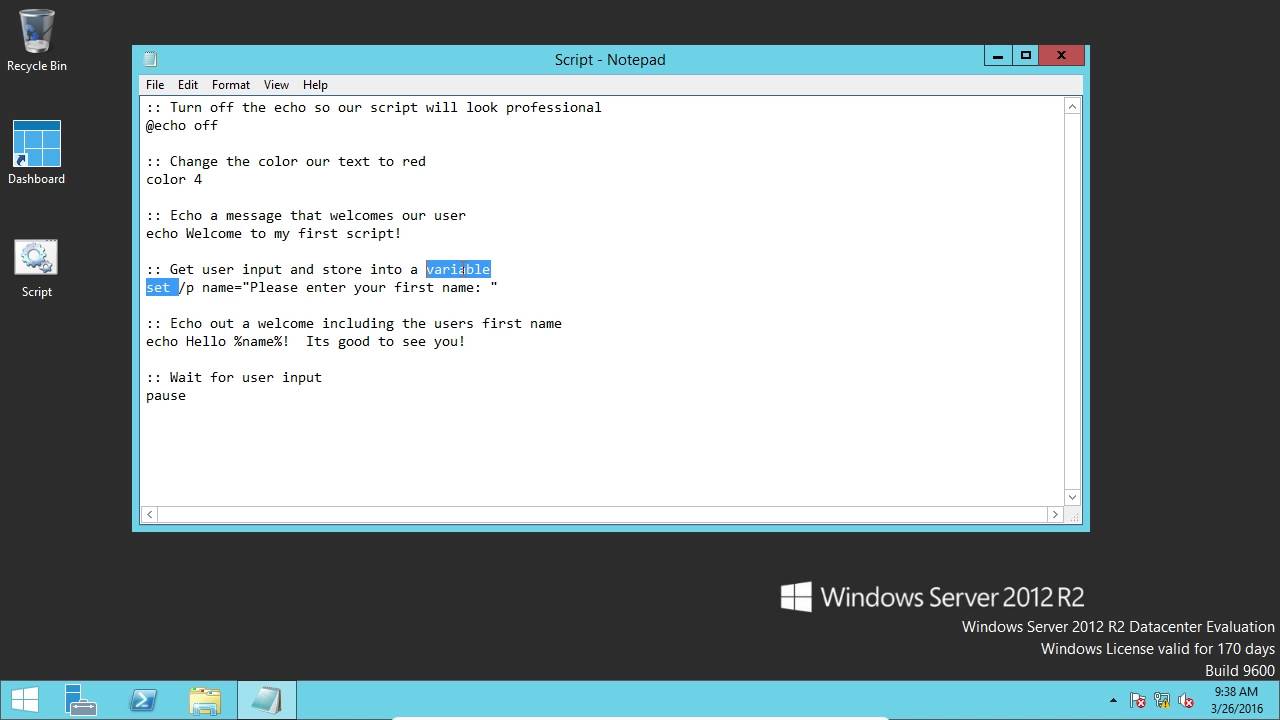The image size is (1280, 720).
Task: Launch PowerShell from the taskbar
Action: click(143, 701)
